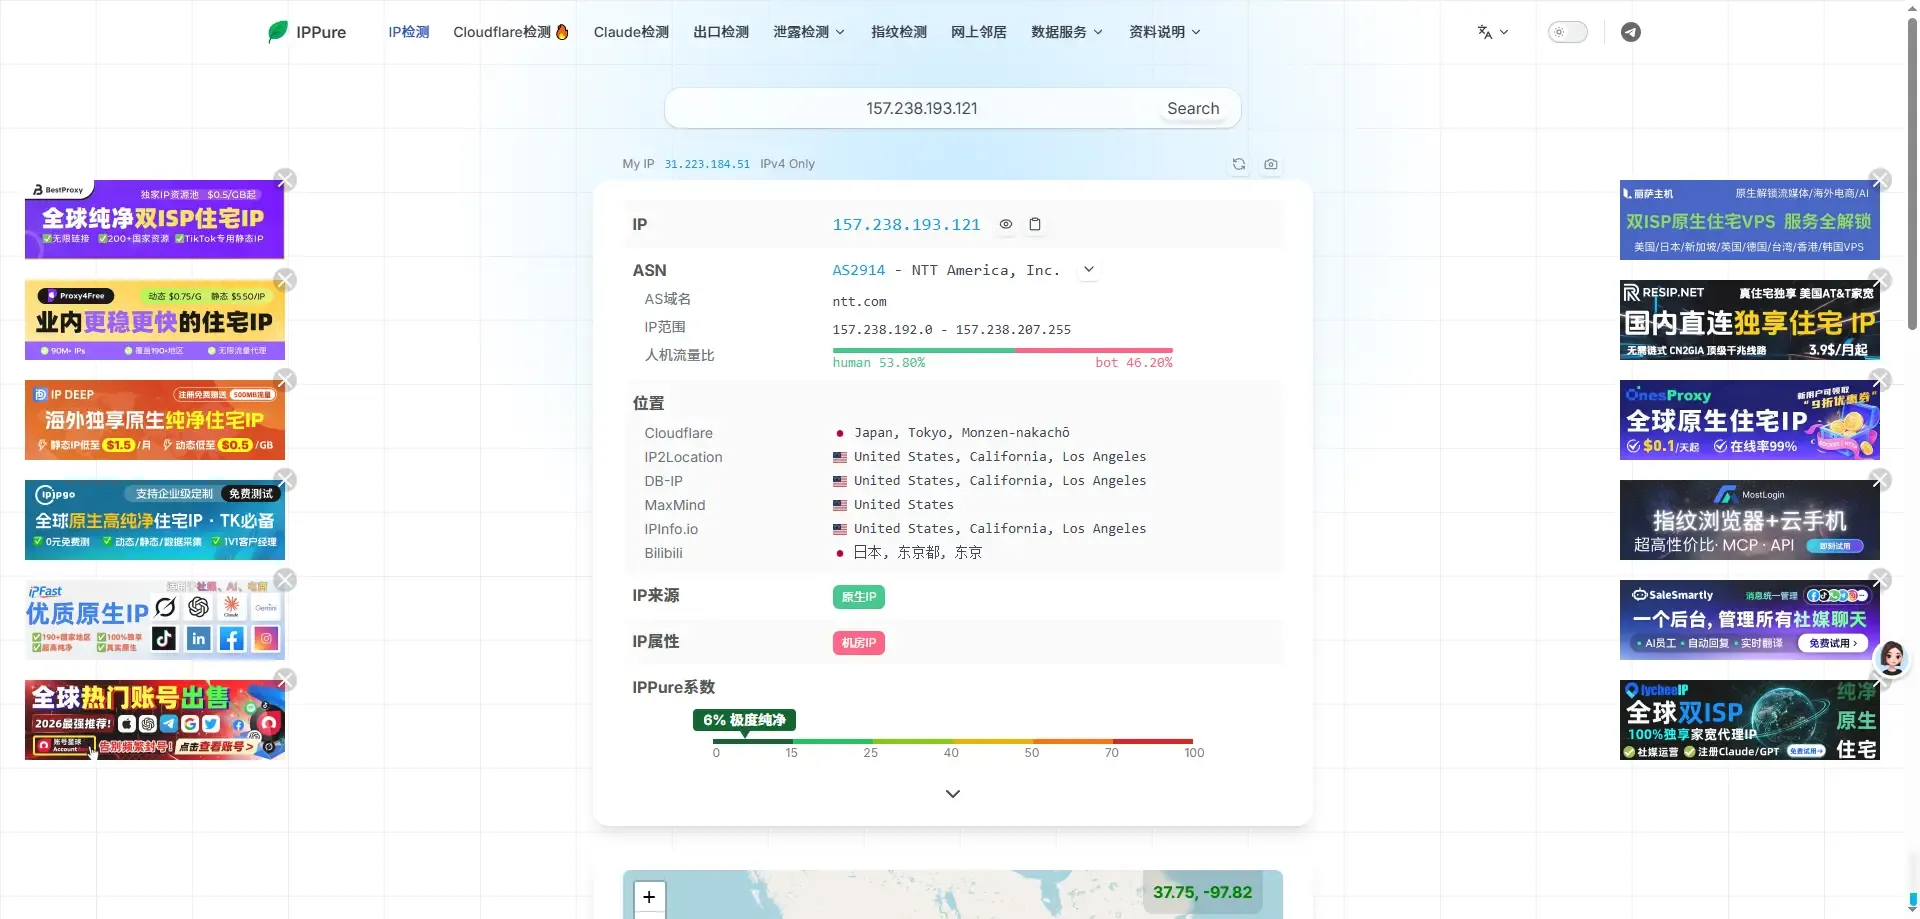Open the SaleSmartly 社媒聊天 ad
Viewport: 1920px width, 919px height.
coord(1749,620)
